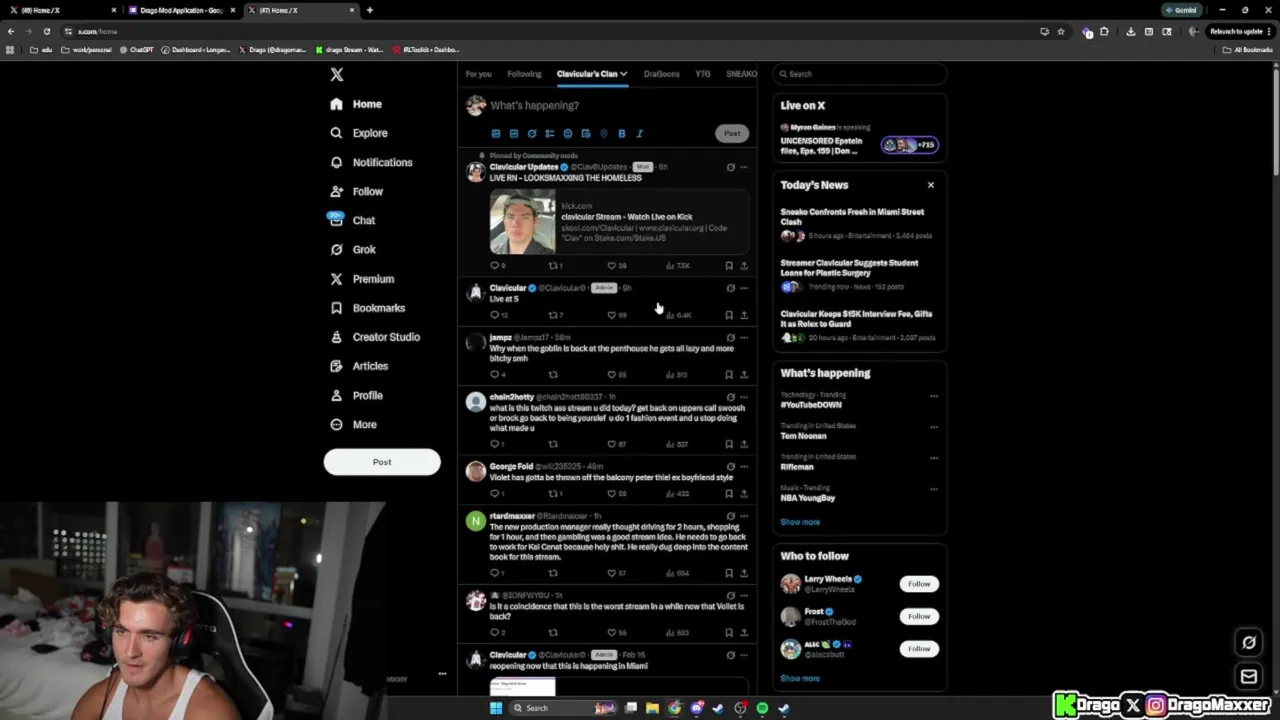Switch to the YTG tab
Viewport: 1280px width, 720px height.
(x=703, y=74)
